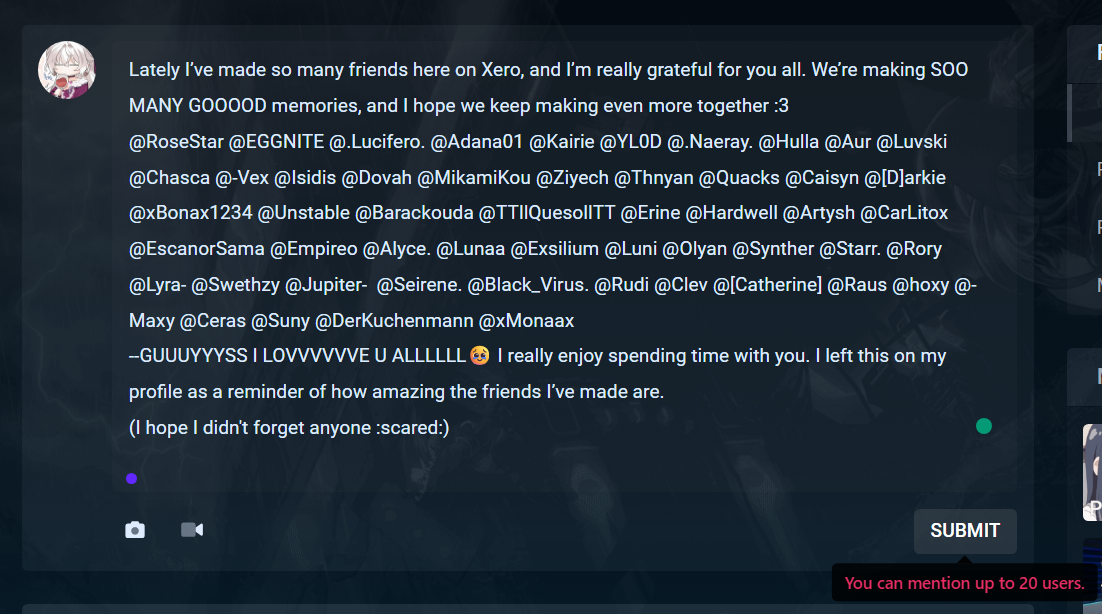
Task: Attach a video with the camcorder icon
Action: (192, 530)
